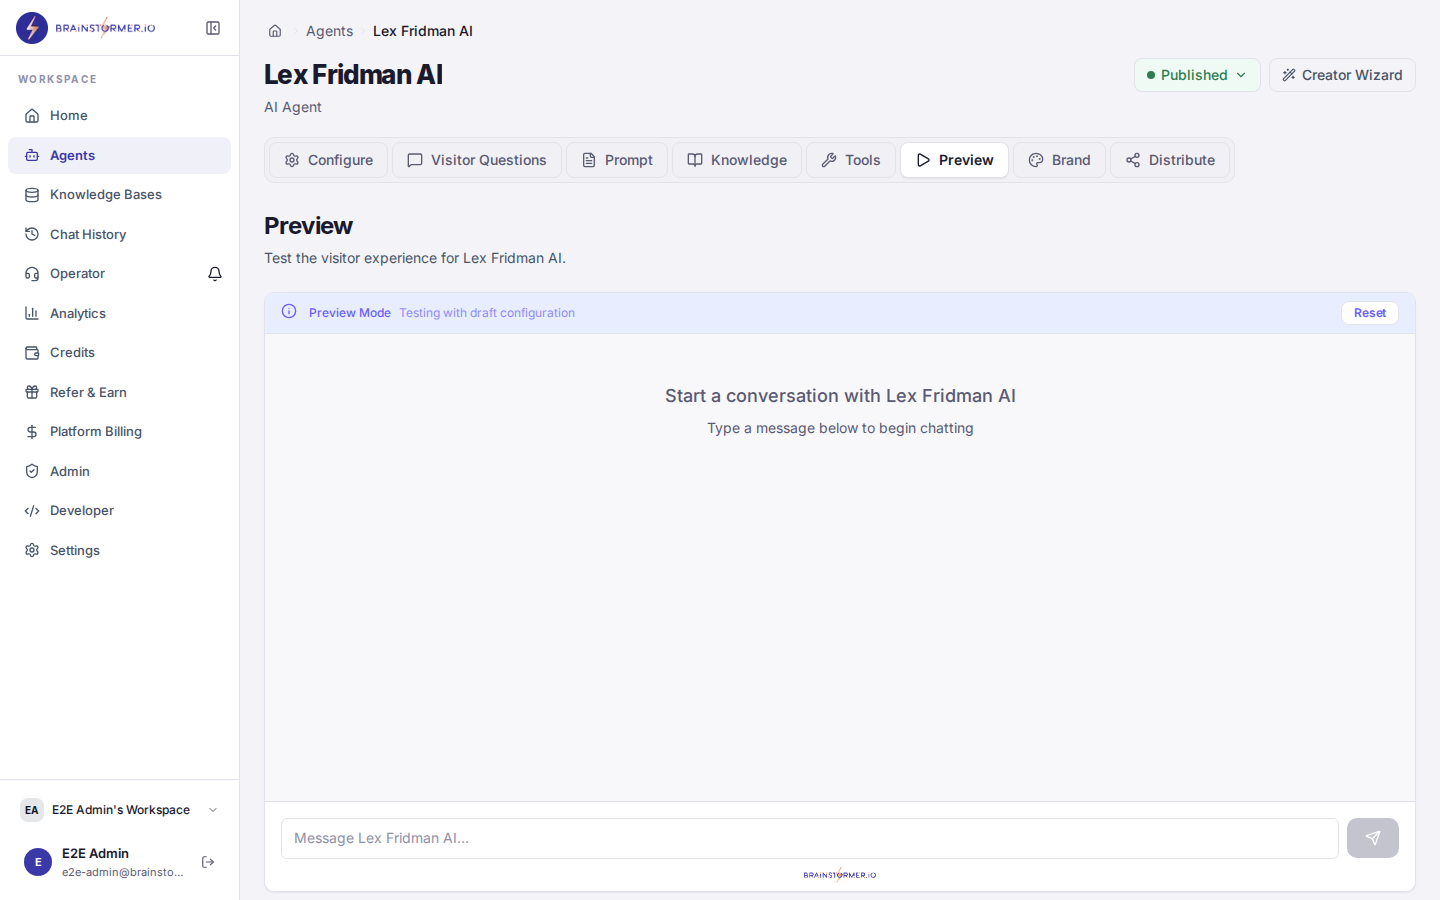Reset the preview conversation
Image resolution: width=1440 pixels, height=900 pixels.
click(x=1370, y=313)
